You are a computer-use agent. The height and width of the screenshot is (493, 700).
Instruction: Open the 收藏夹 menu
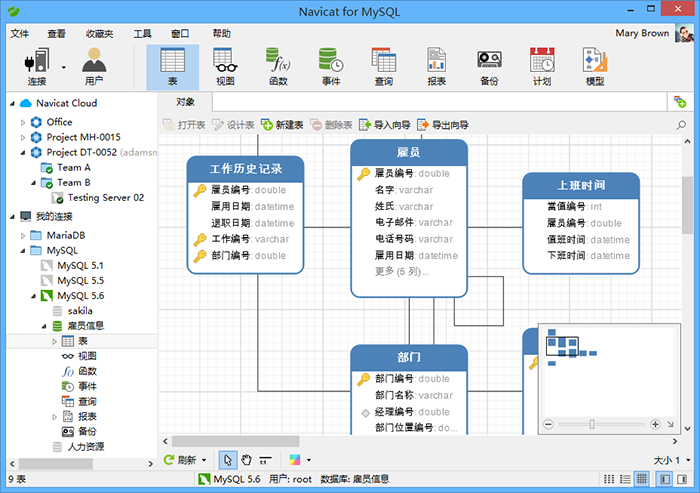100,33
